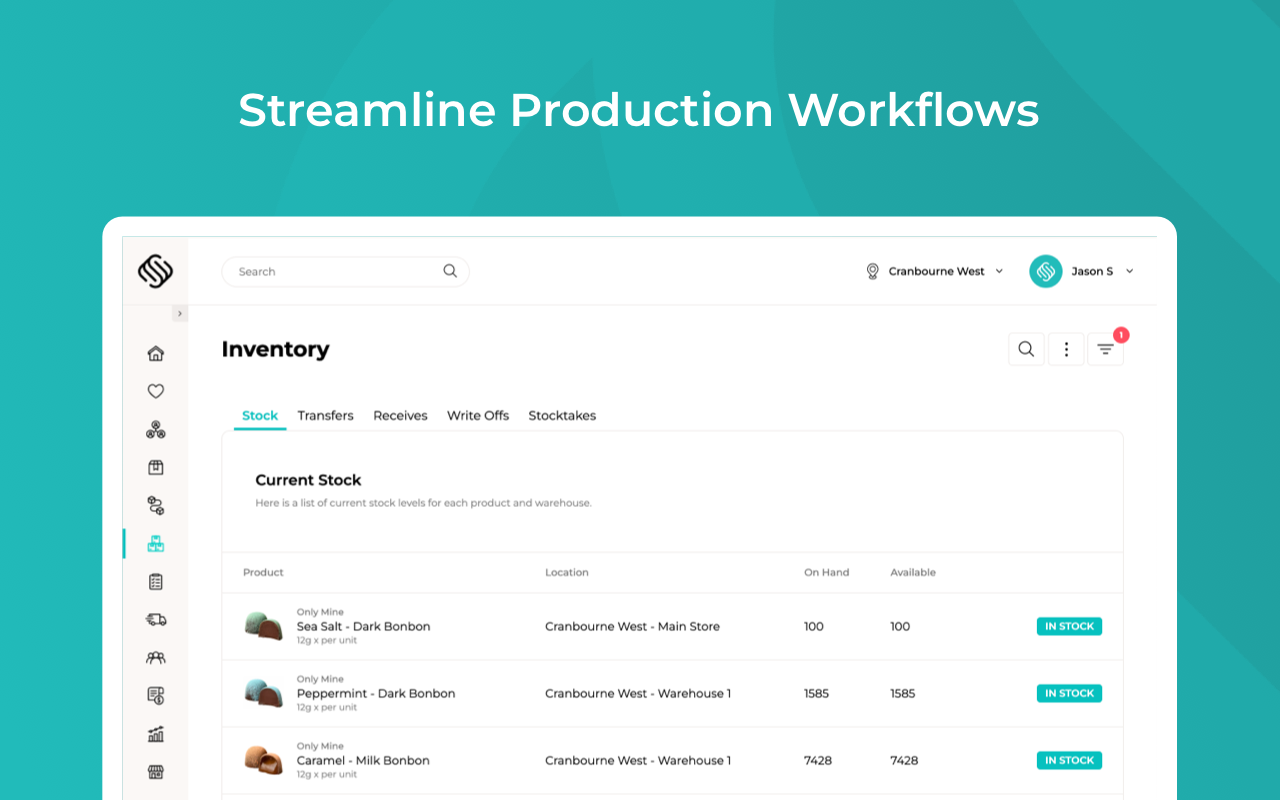The height and width of the screenshot is (800, 1280).
Task: Open the Peppermint - Dark Bonbon product
Action: coord(376,694)
